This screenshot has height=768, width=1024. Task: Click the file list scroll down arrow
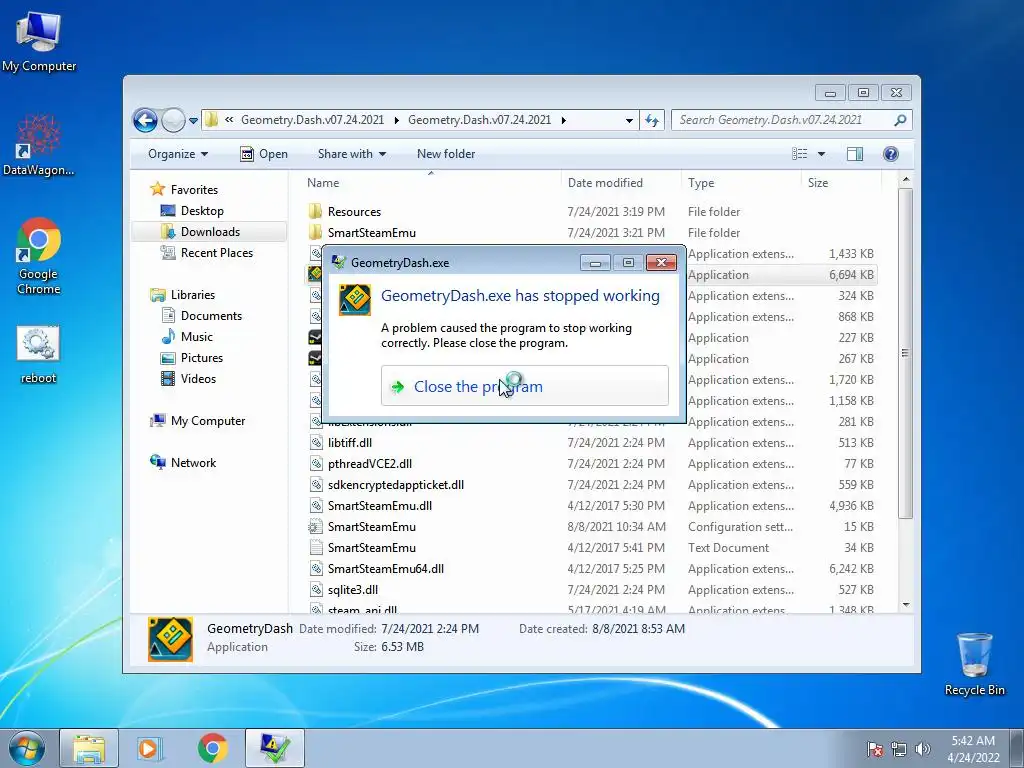coord(905,605)
